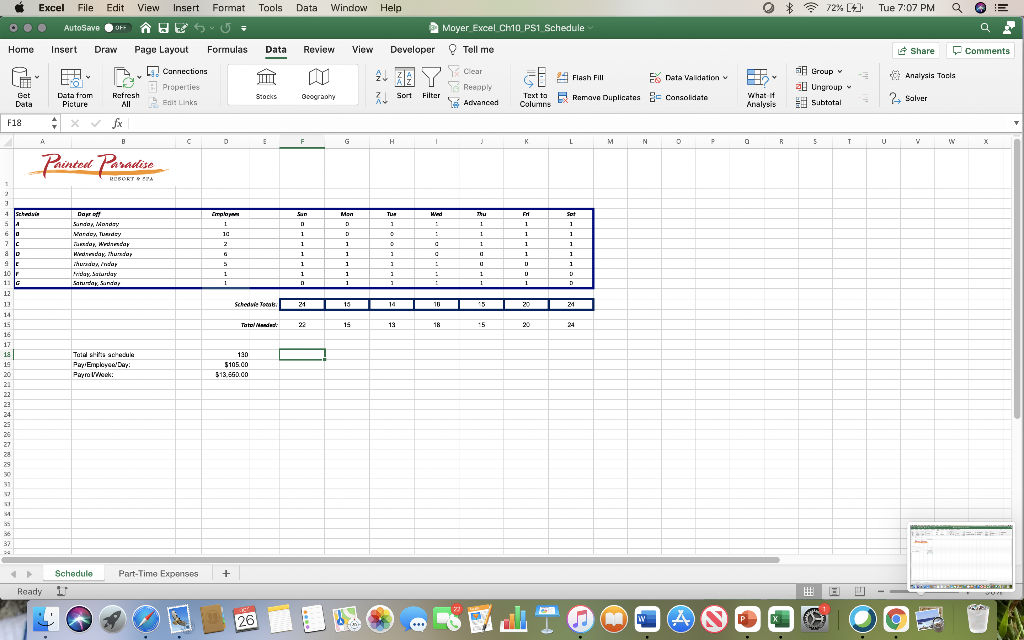This screenshot has height=640, width=1024.
Task: Click the Get Data icon
Action: [22, 79]
